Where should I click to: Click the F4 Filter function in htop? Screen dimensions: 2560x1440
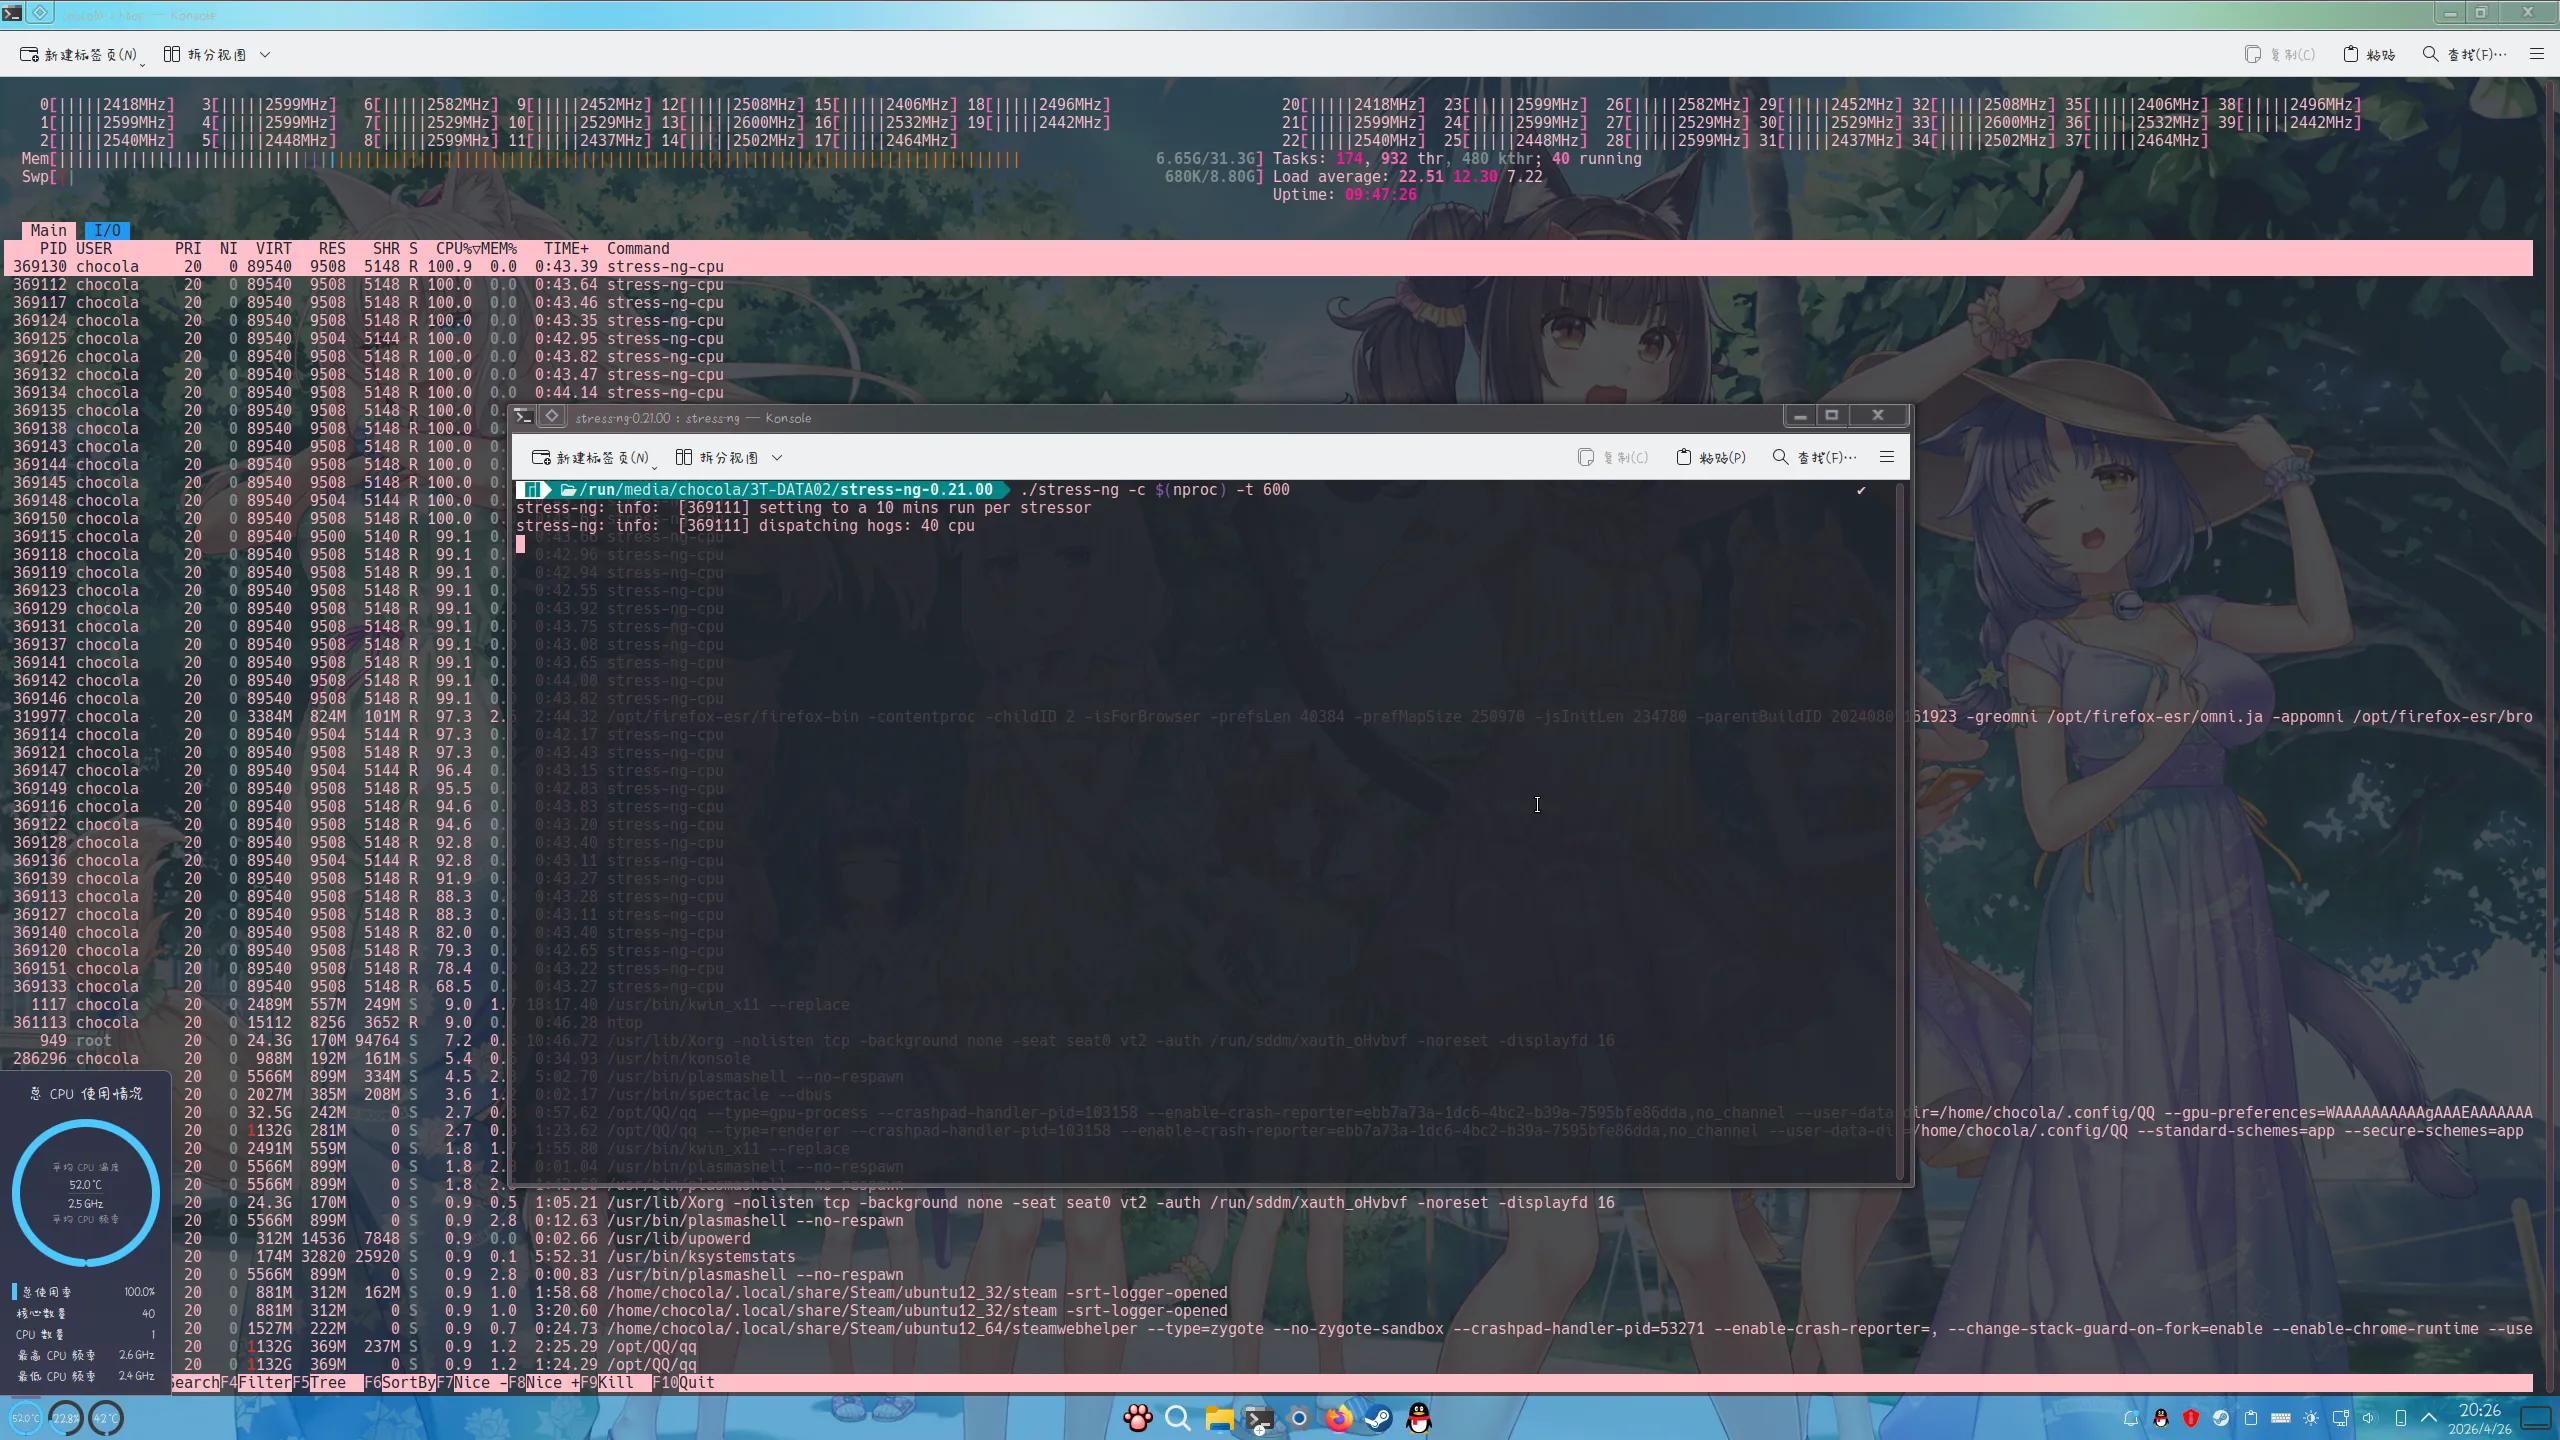[256, 1383]
